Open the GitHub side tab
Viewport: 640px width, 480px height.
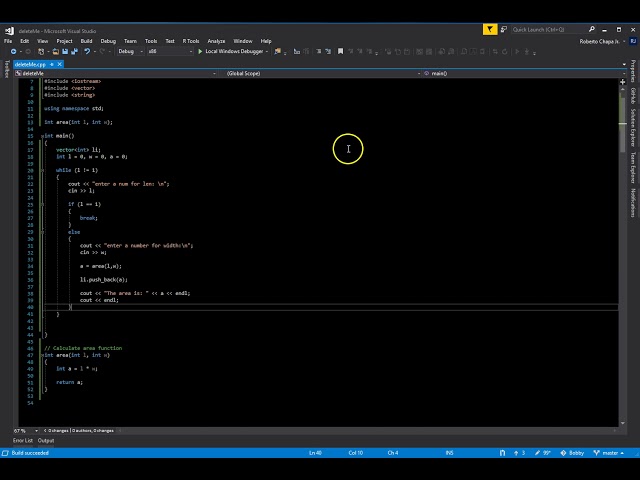pos(633,96)
